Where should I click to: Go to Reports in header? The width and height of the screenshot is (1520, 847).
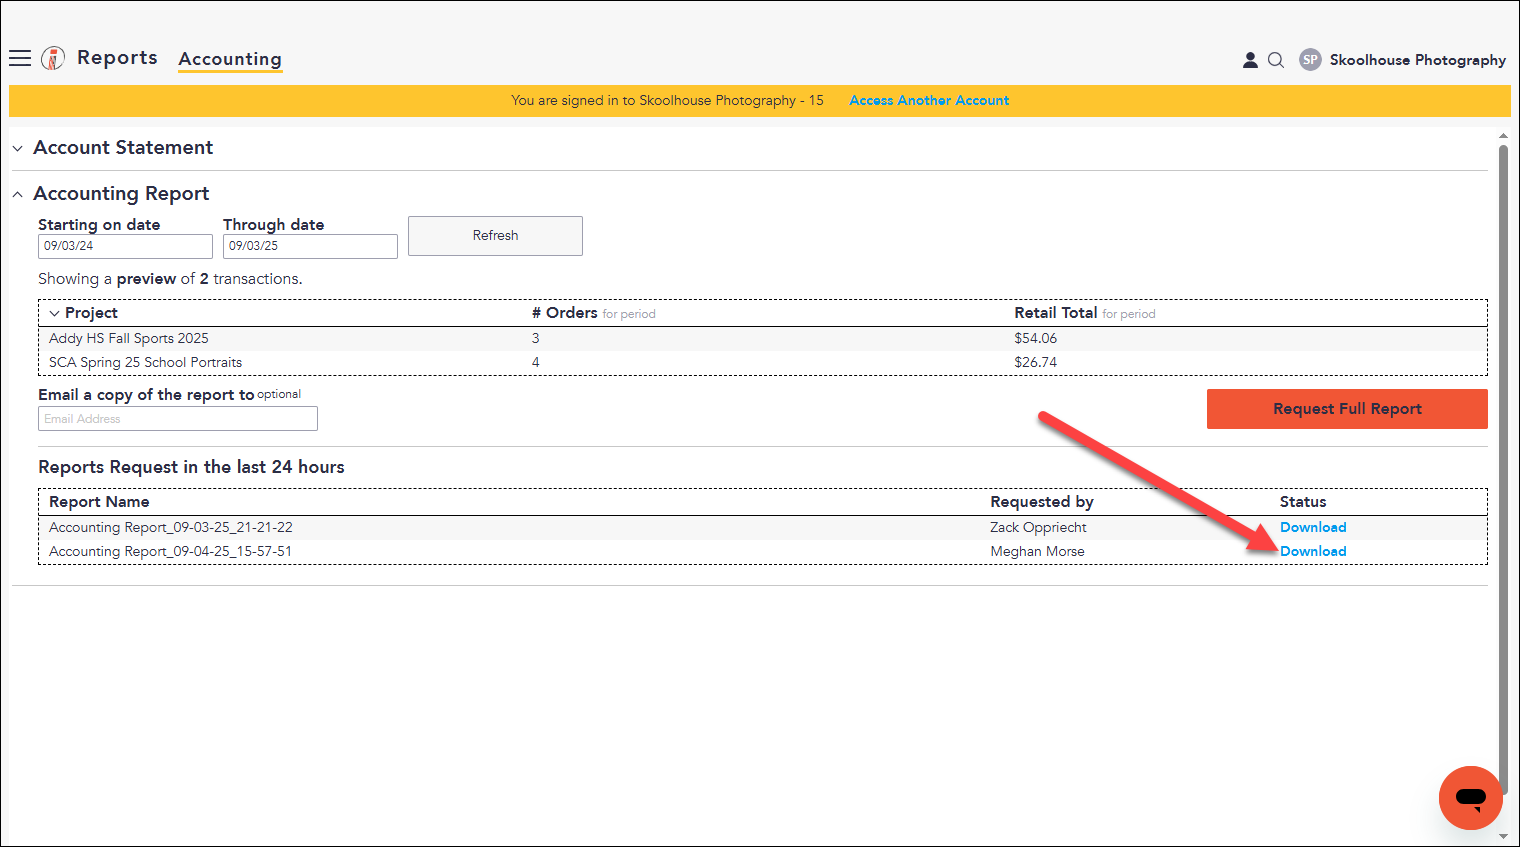click(117, 58)
